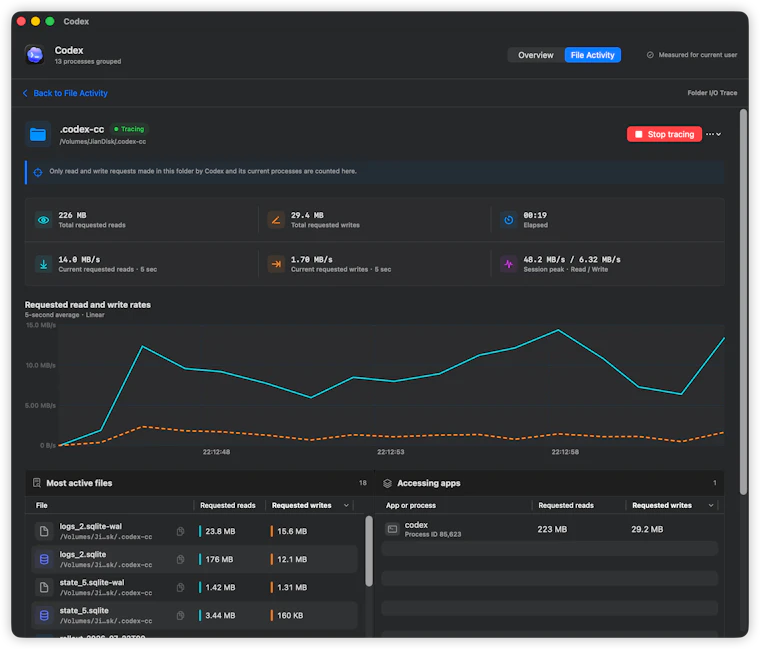Switch to the Overview tab
760x649 pixels.
(536, 55)
